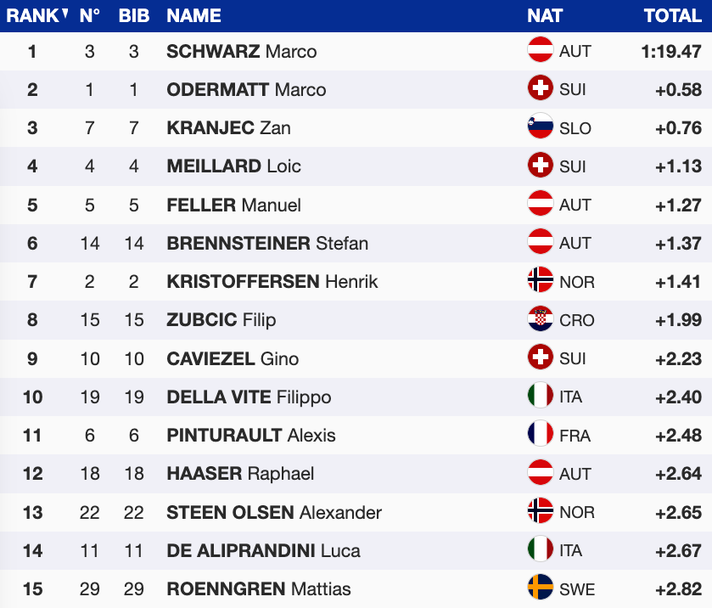The width and height of the screenshot is (712, 608).
Task: Click the Croatia flag next to Zubcic
Action: click(540, 320)
